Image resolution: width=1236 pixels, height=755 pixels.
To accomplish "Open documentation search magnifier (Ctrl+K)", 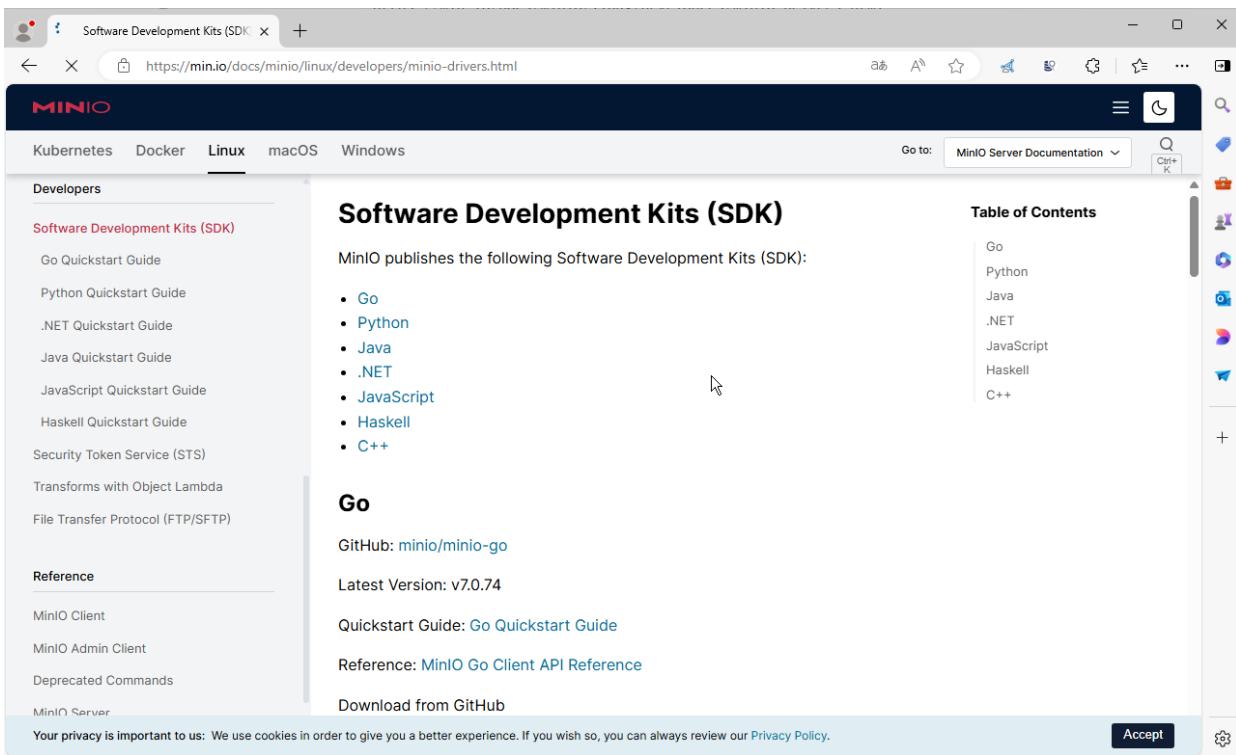I will coord(1165,143).
